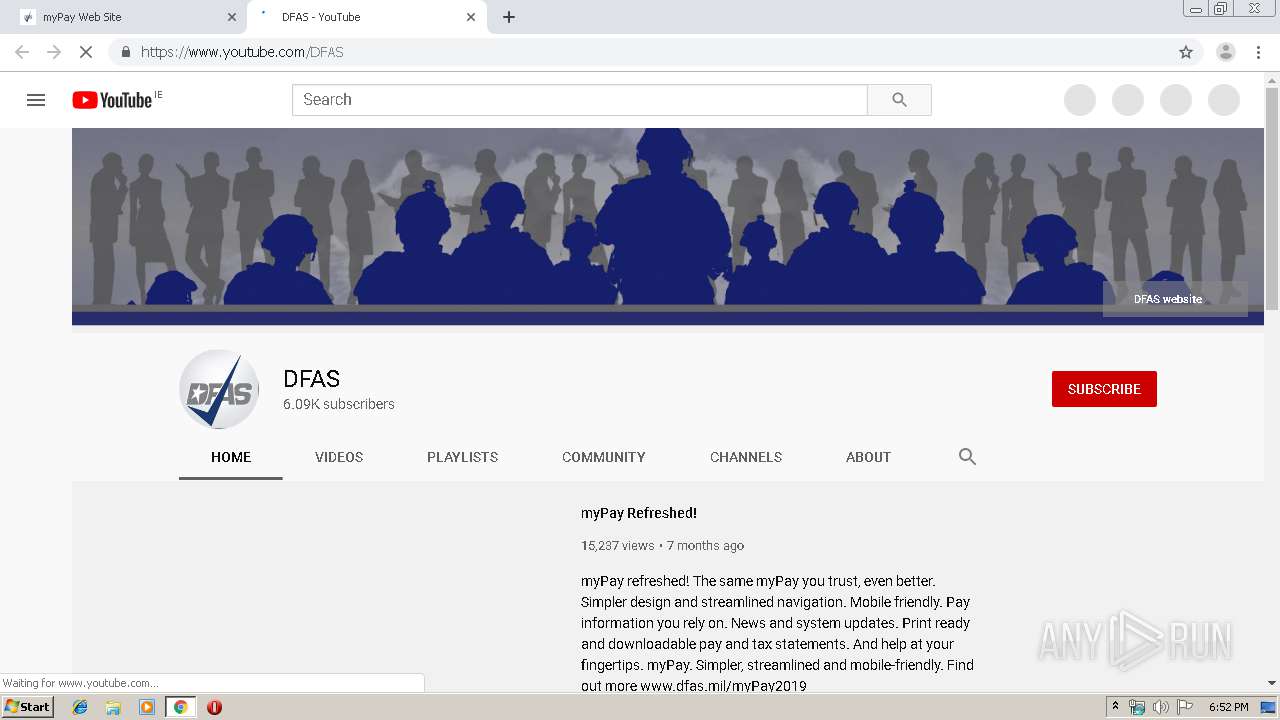
Task: Click the show desktop icon in tray
Action: [x=1268, y=707]
